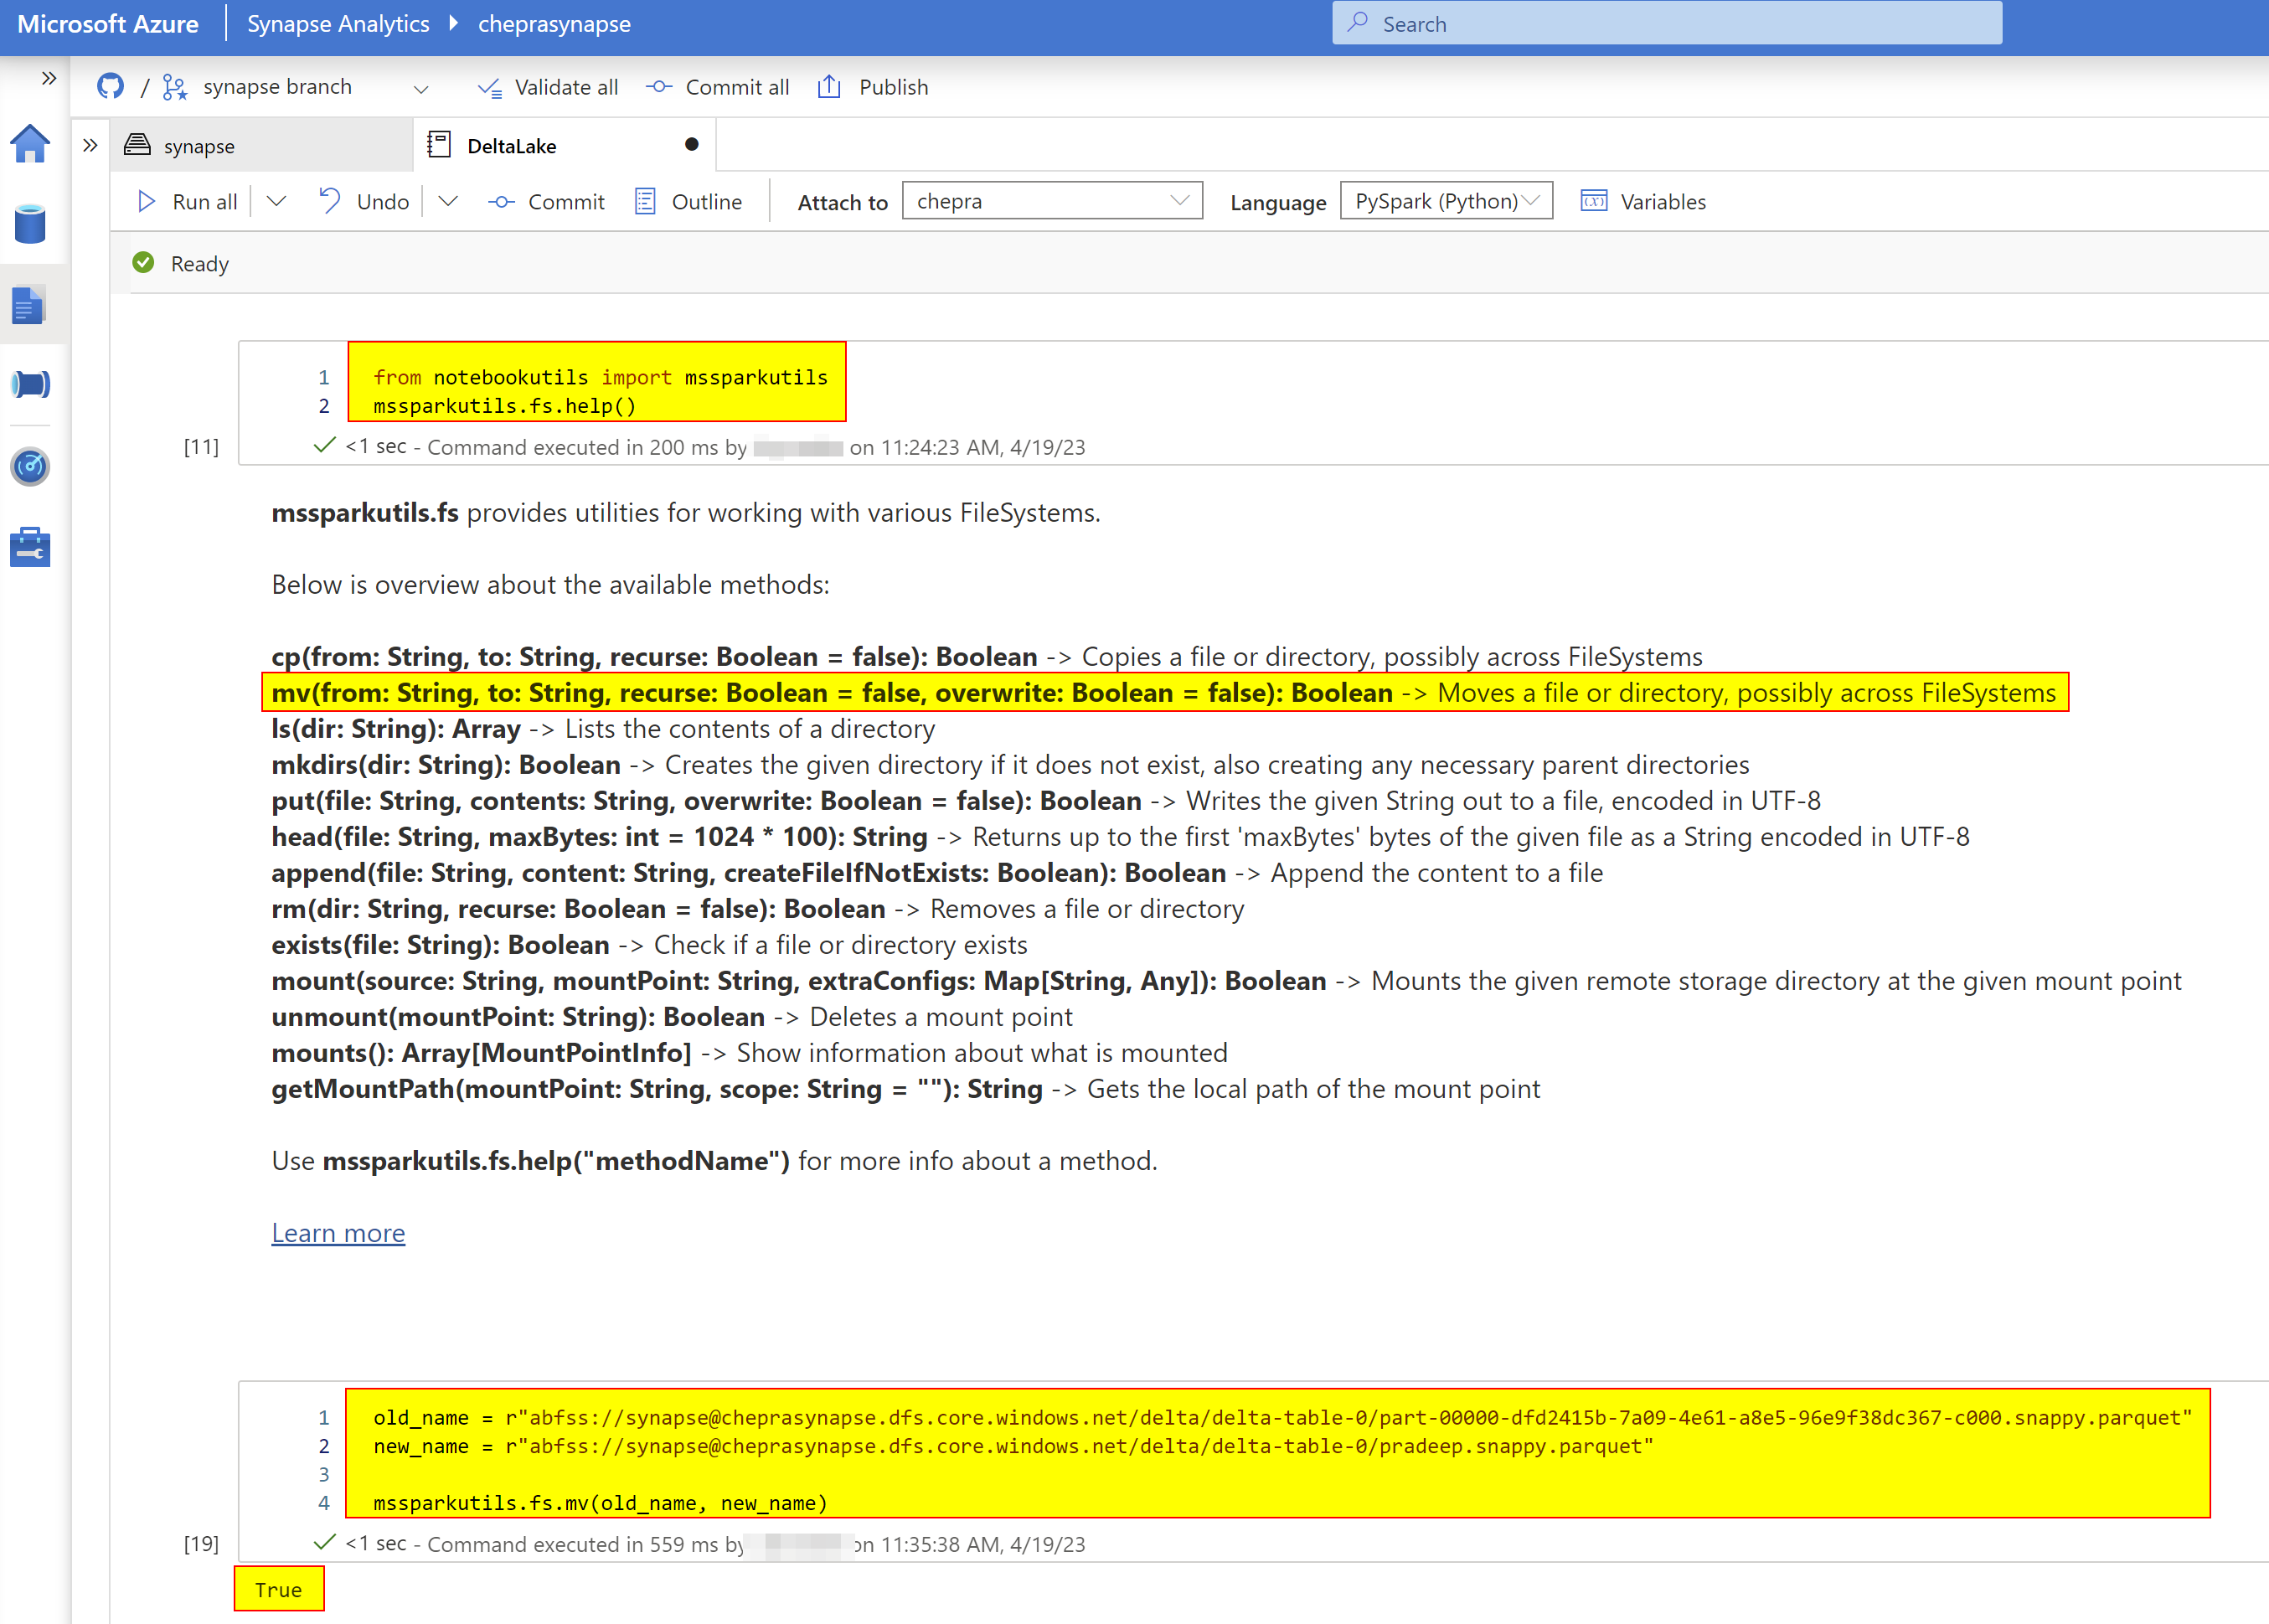Image resolution: width=2269 pixels, height=1624 pixels.
Task: Click the synapse tab storage icon
Action: (x=137, y=145)
